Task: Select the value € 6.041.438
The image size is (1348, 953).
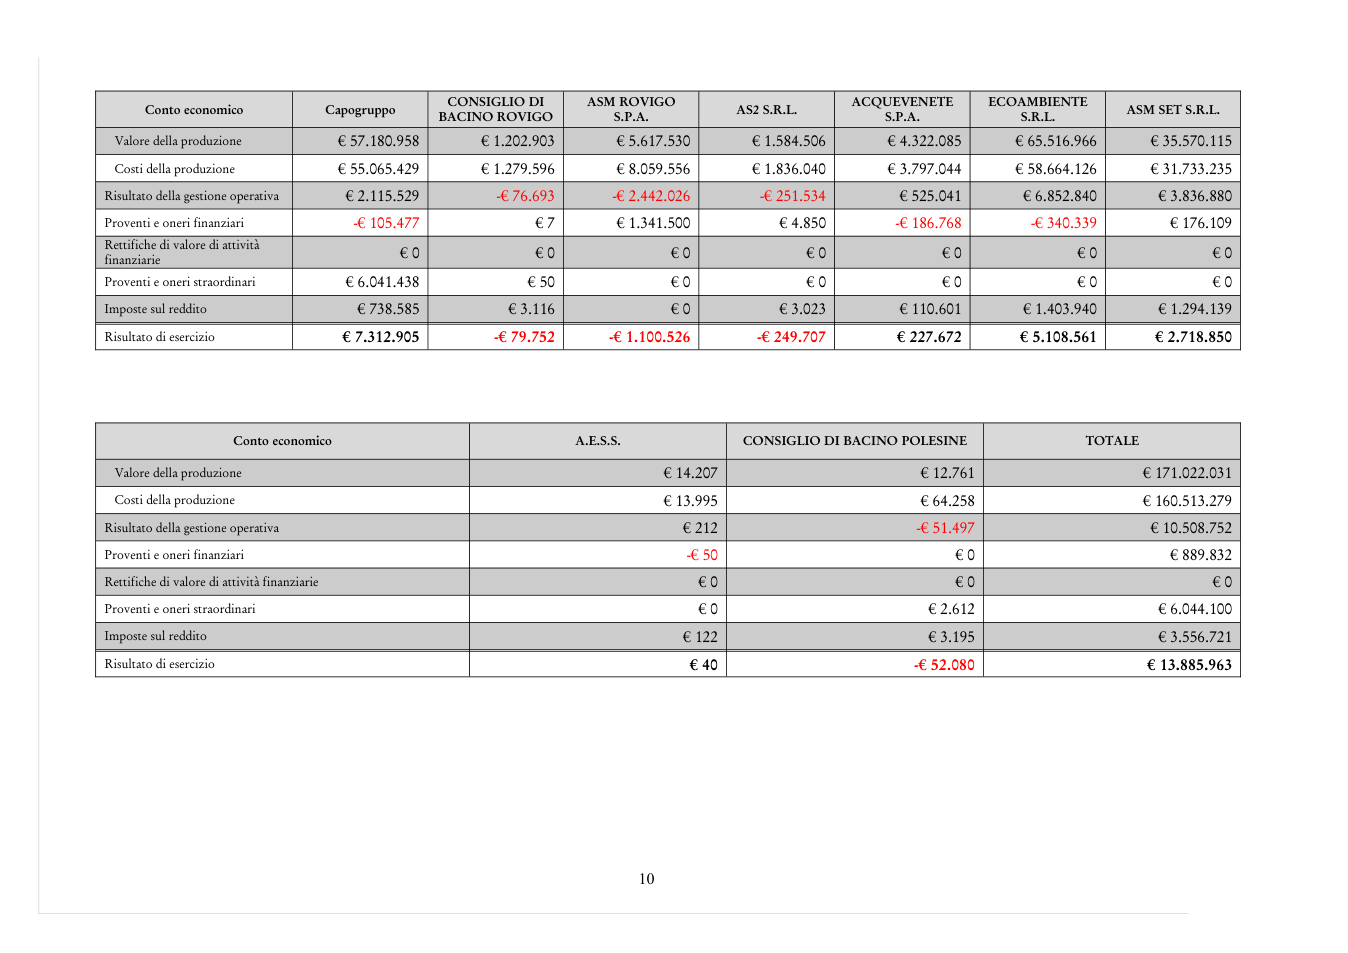Action: click(x=382, y=282)
